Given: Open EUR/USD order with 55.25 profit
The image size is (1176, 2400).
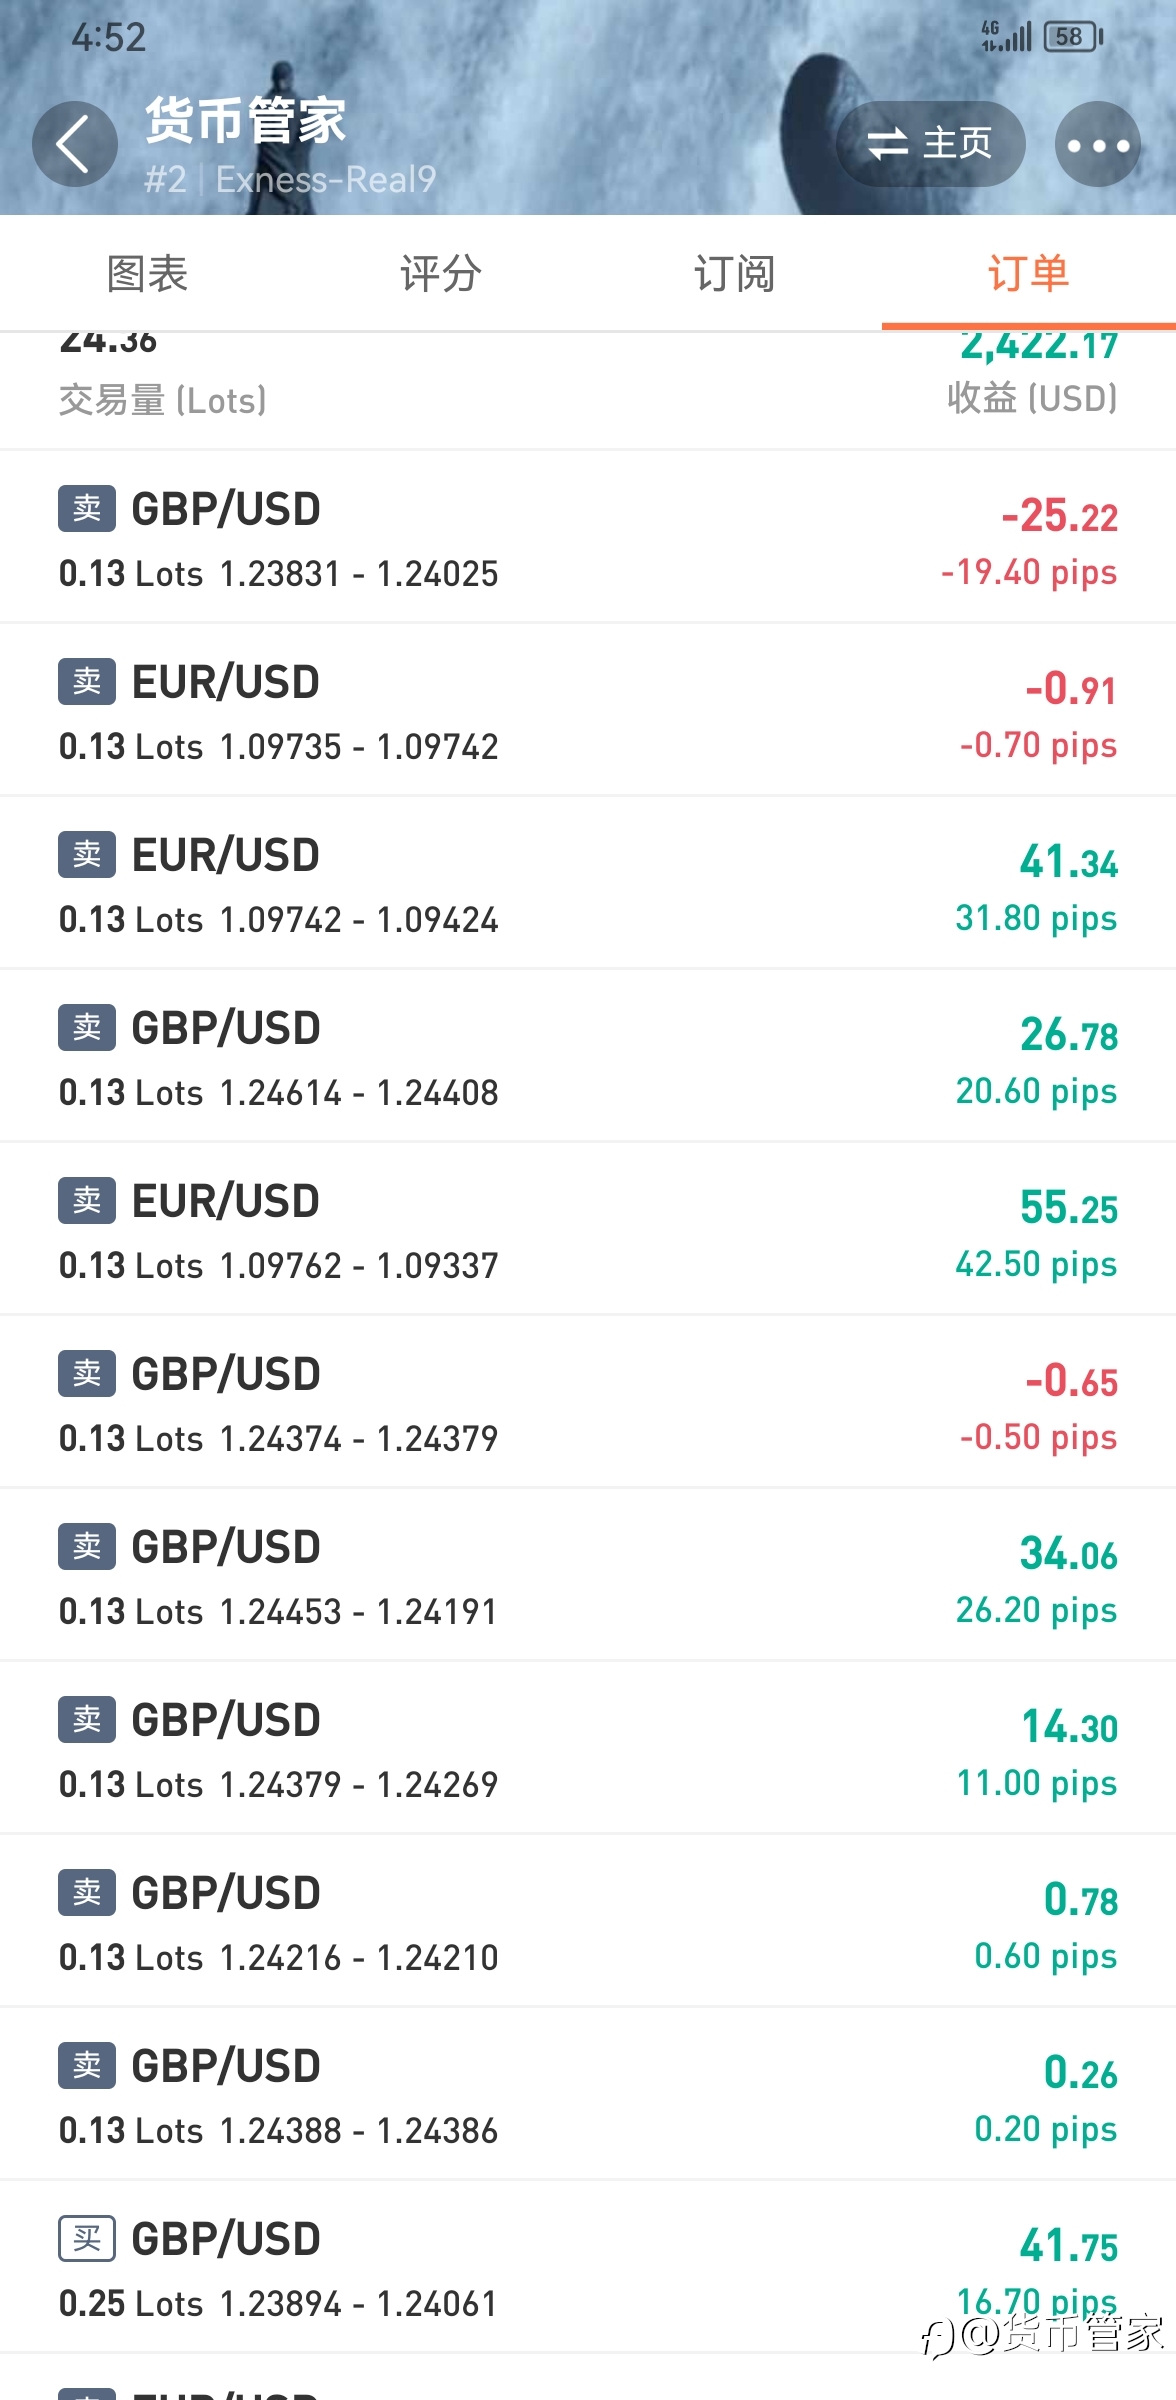Looking at the screenshot, I should click(x=588, y=1229).
